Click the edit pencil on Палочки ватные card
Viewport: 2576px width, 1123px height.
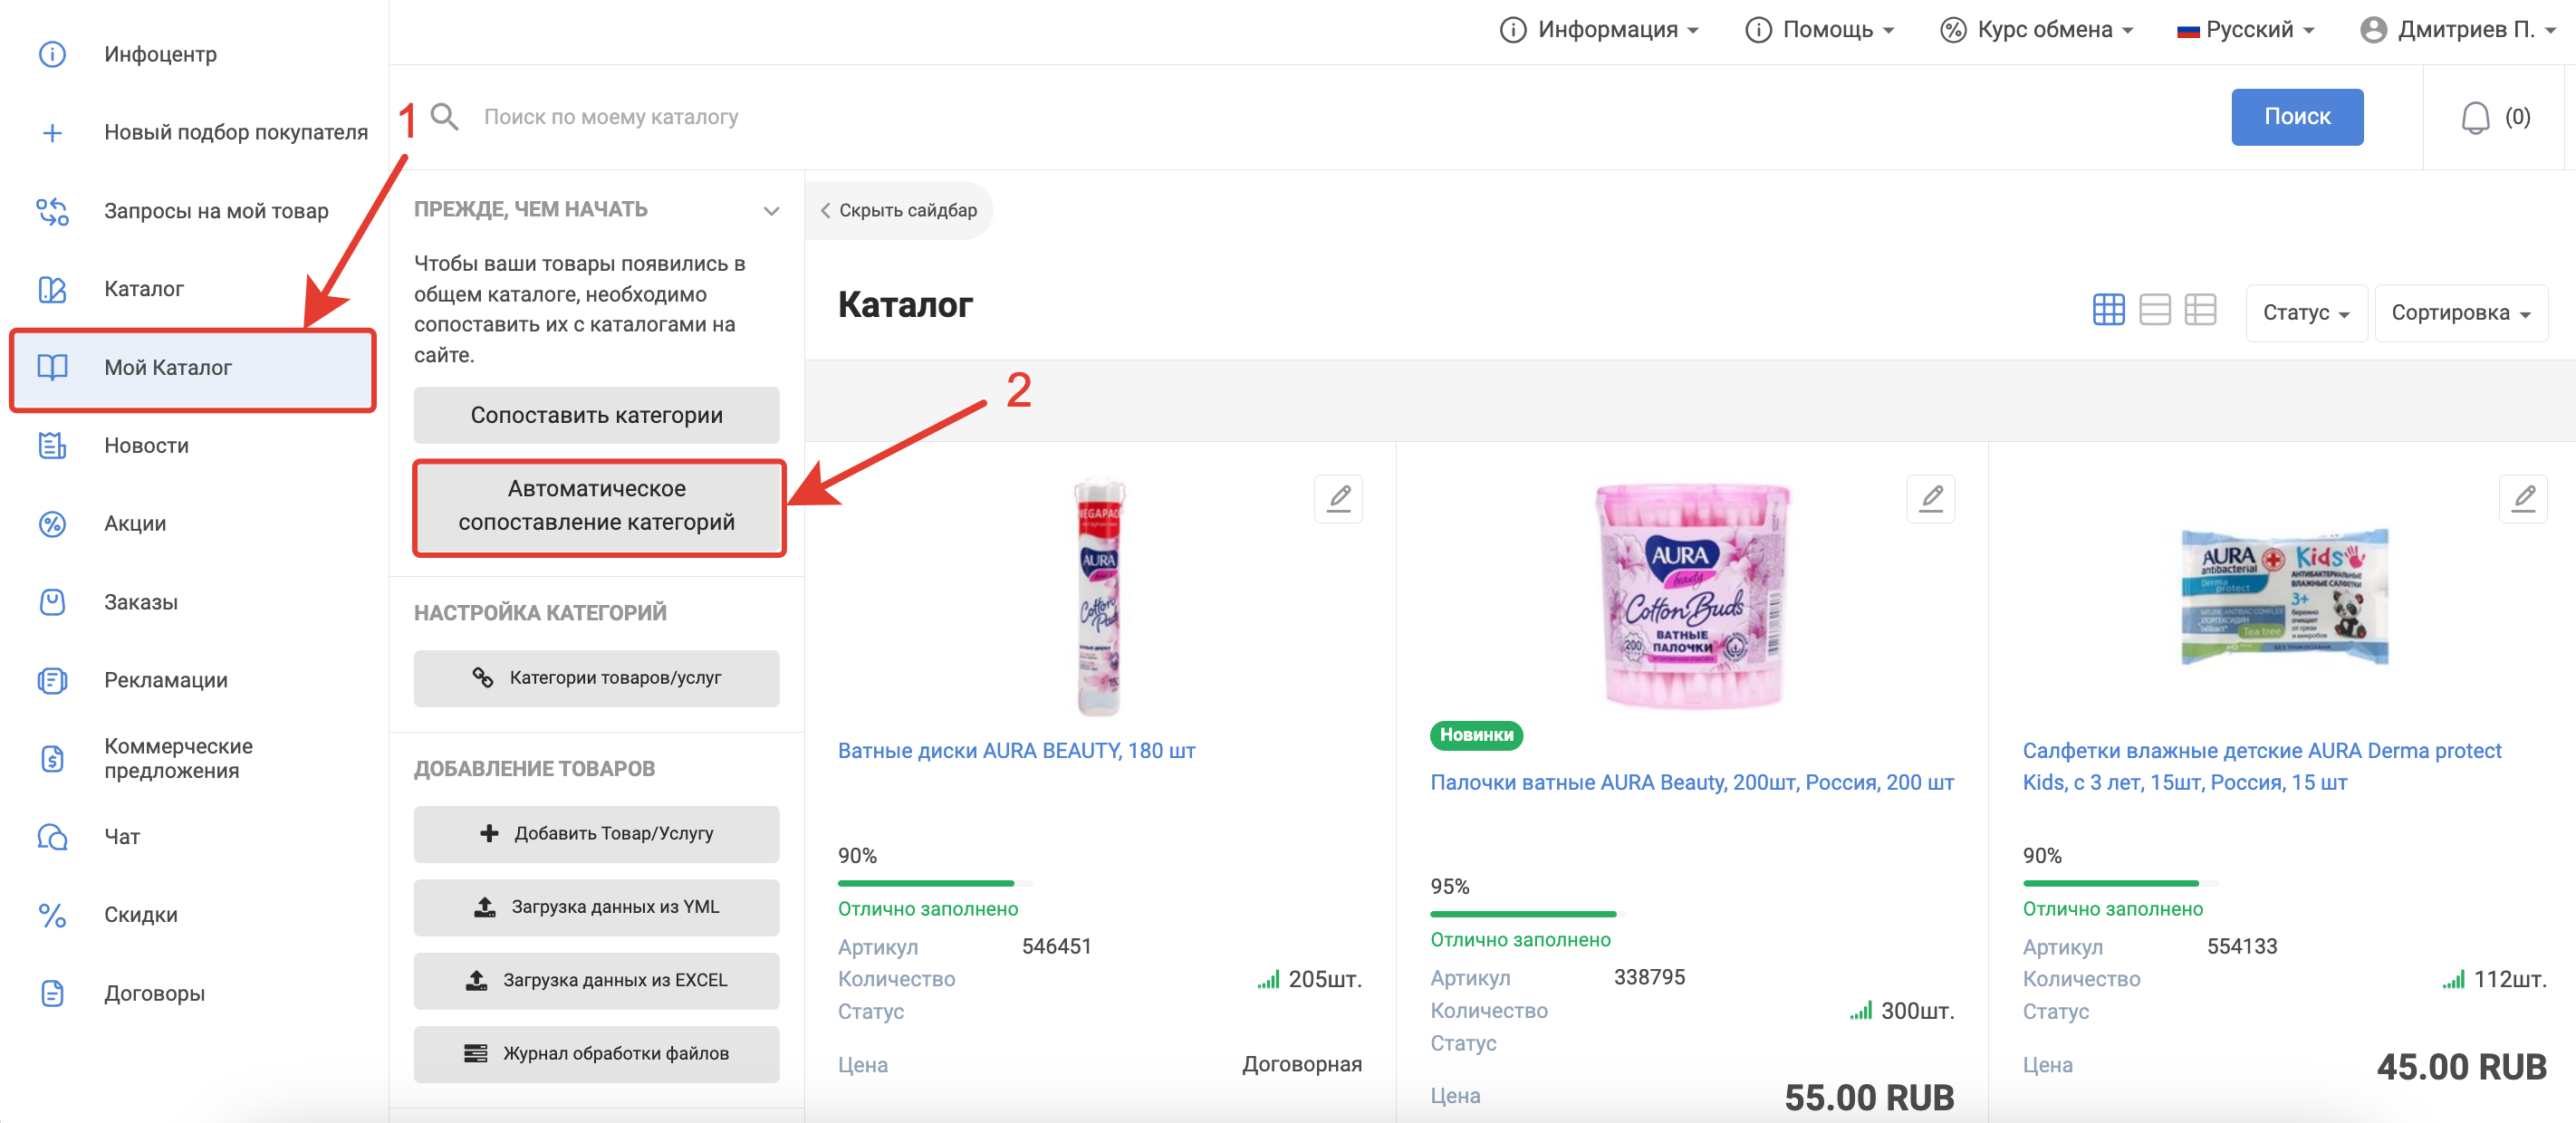point(1930,498)
